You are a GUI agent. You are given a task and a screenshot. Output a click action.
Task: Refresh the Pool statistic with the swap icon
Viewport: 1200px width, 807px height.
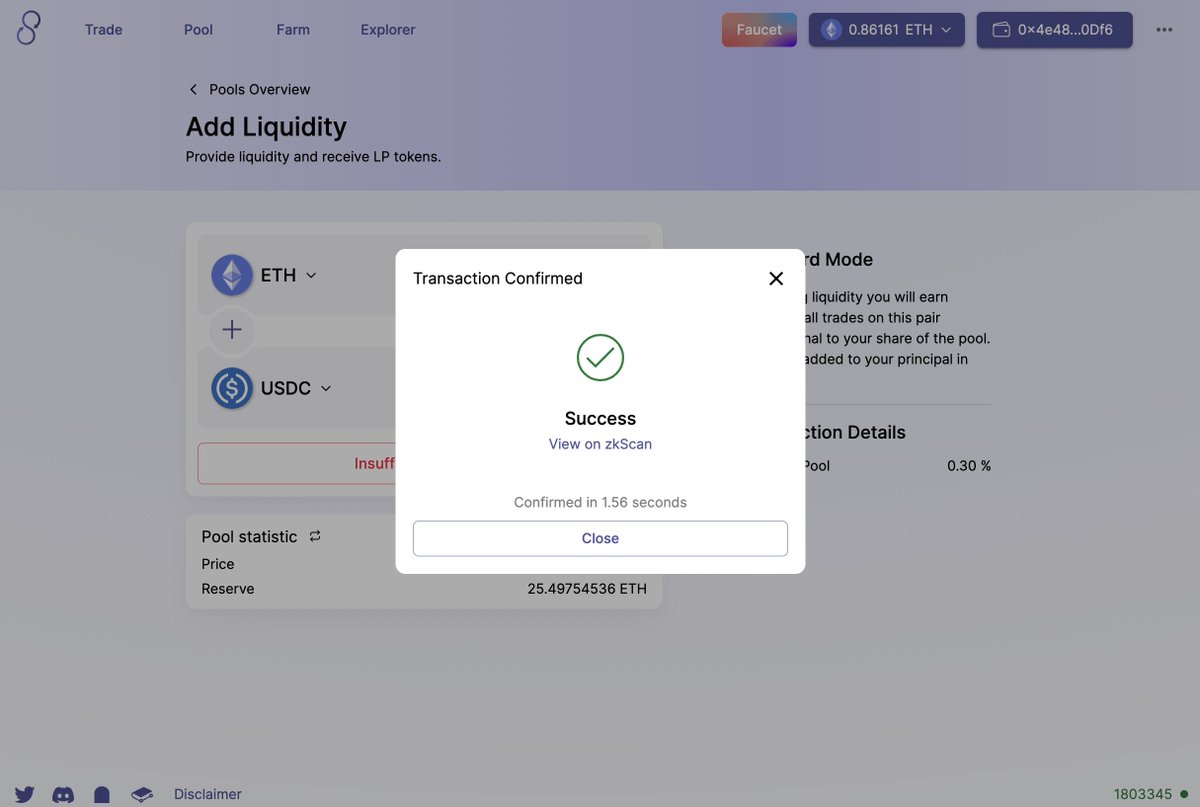pyautogui.click(x=315, y=536)
